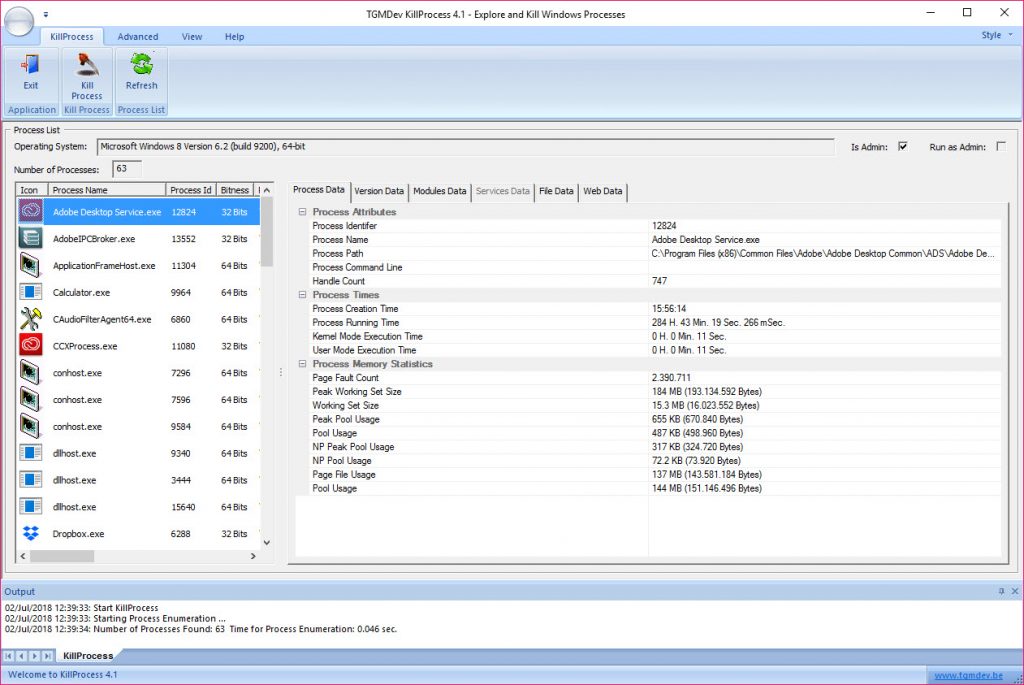The height and width of the screenshot is (685, 1024).
Task: Select the dllhost.exe icon for PID 9340
Action: point(31,453)
